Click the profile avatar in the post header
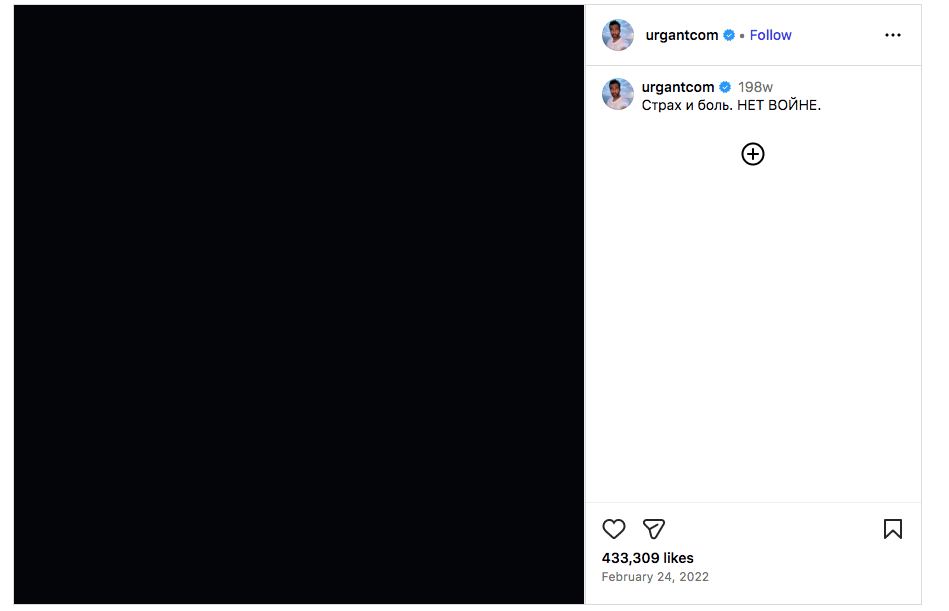Screen dimensions: 949x611 (x=618, y=35)
